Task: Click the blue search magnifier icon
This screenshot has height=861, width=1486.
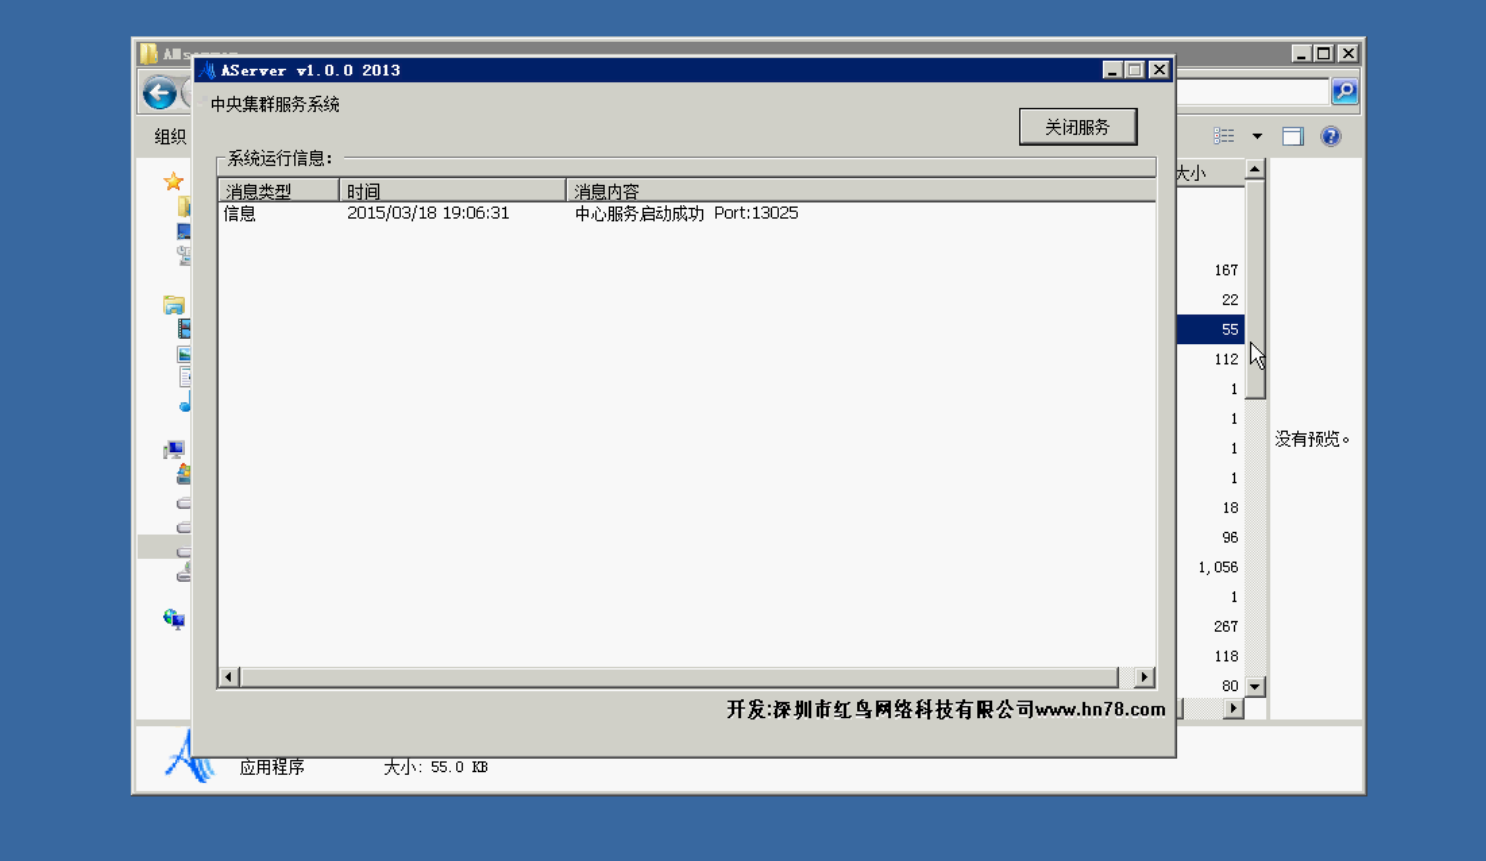Action: tap(1344, 92)
